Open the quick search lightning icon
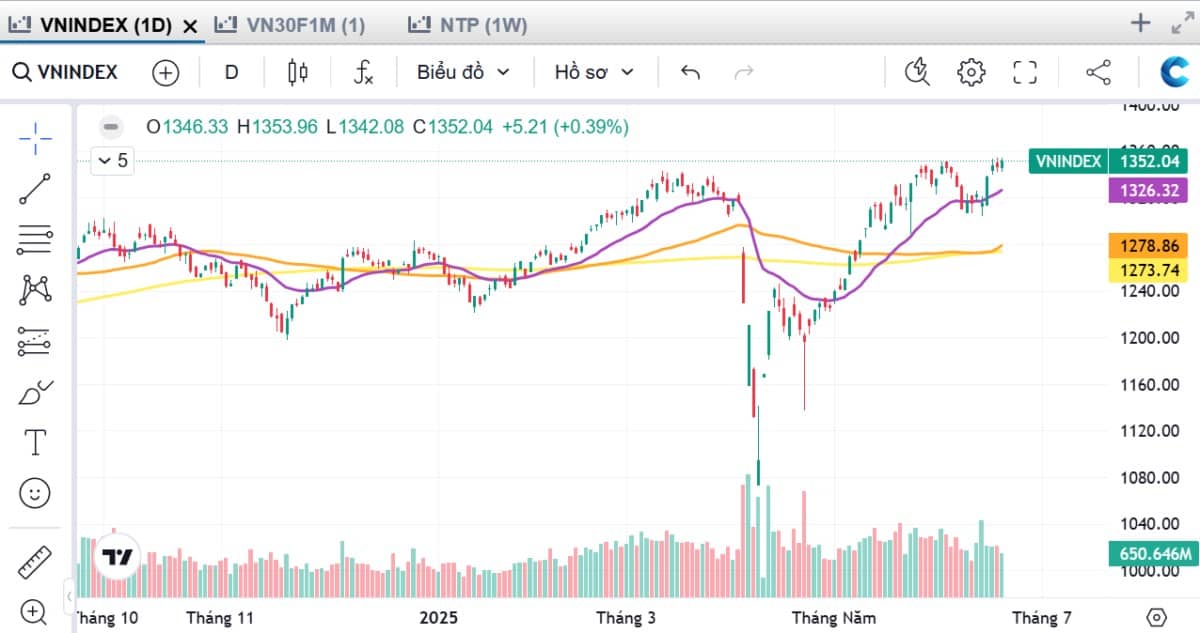The image size is (1200, 633). pyautogui.click(x=917, y=72)
